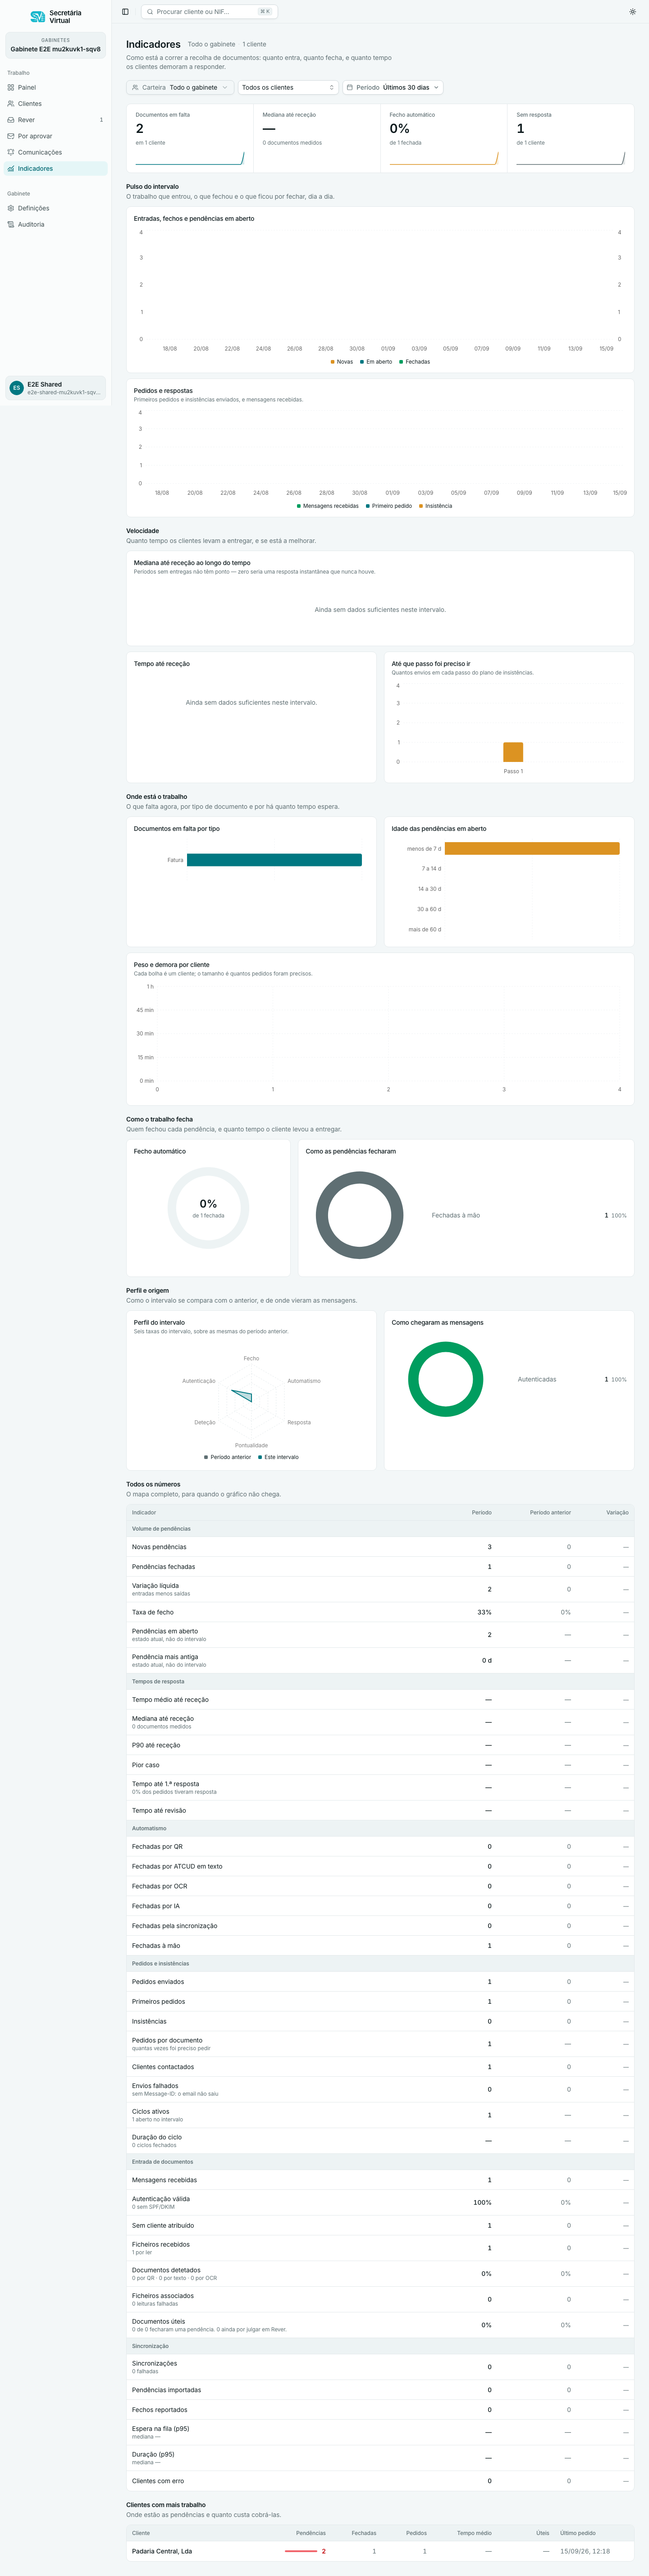The image size is (649, 2576).
Task: Click the Clientes people icon
Action: pos(11,104)
